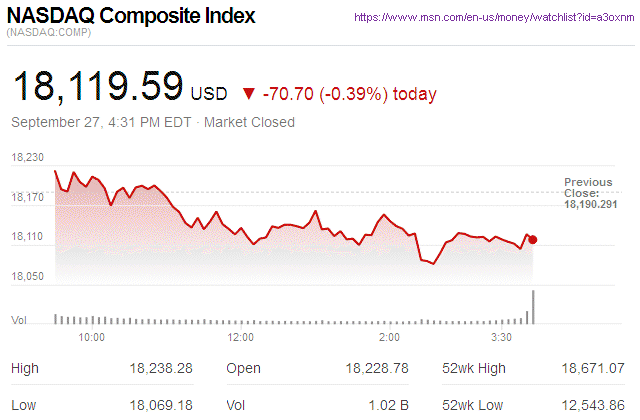
Task: Click the 10:00 time axis label
Action: coord(91,337)
